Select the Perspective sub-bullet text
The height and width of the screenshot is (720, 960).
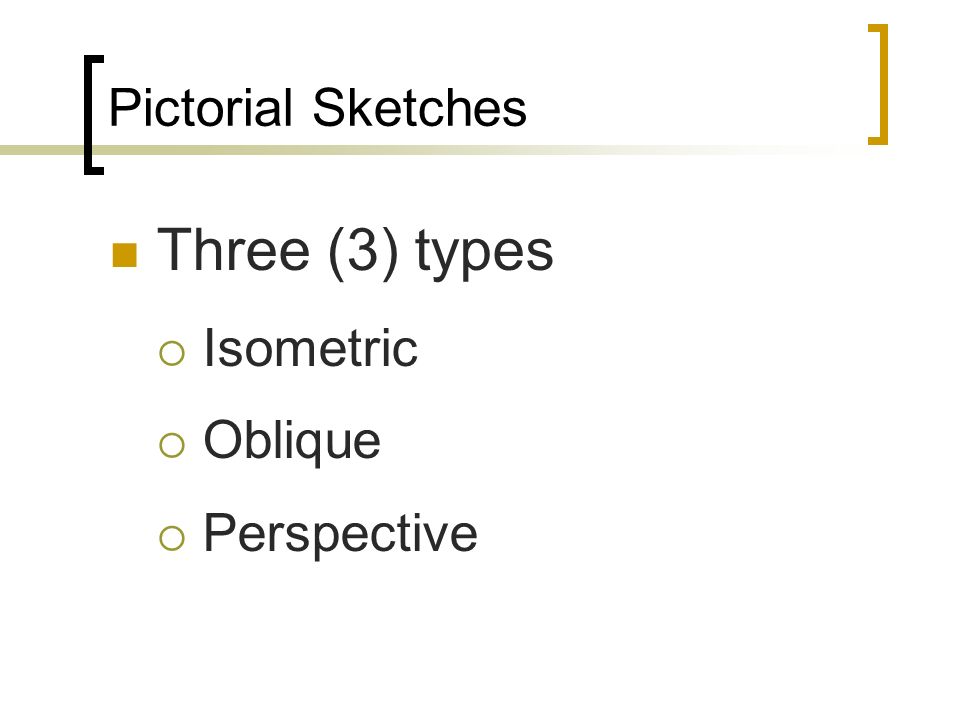(340, 534)
